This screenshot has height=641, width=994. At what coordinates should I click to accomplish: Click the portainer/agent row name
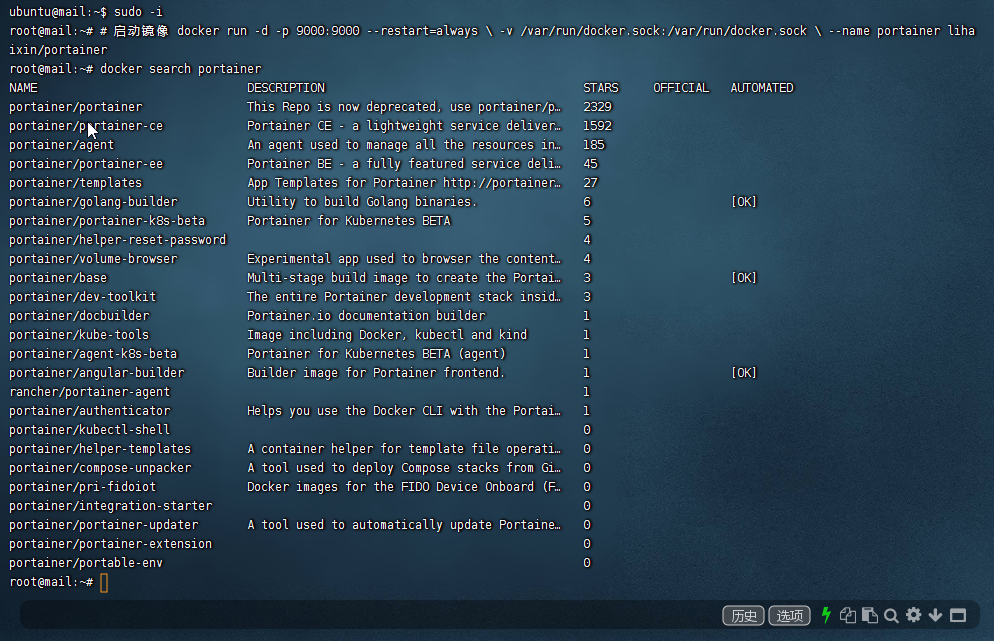pos(61,145)
